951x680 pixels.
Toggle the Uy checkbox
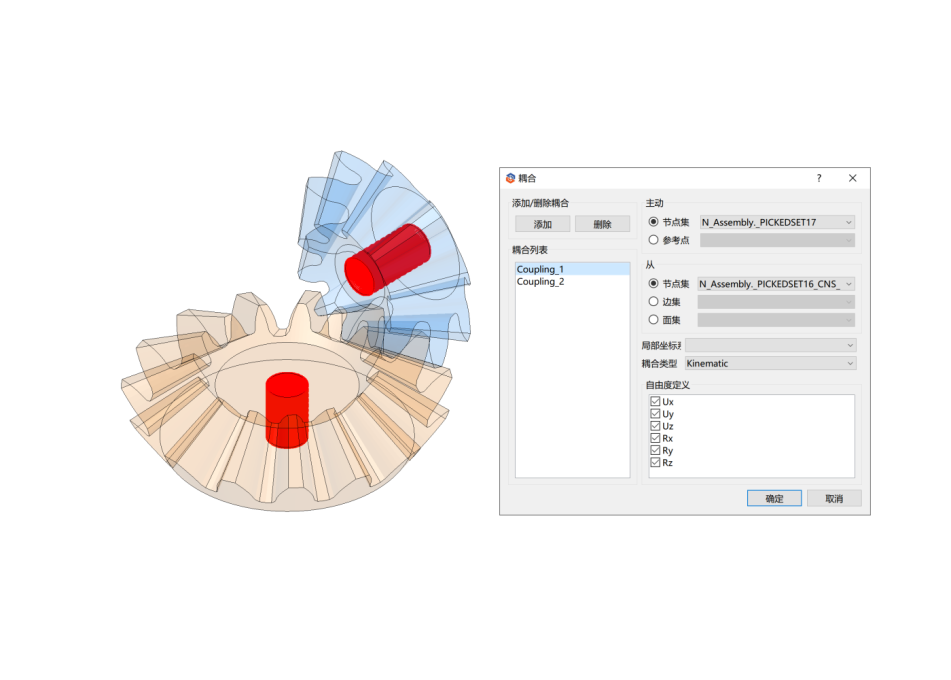point(655,414)
